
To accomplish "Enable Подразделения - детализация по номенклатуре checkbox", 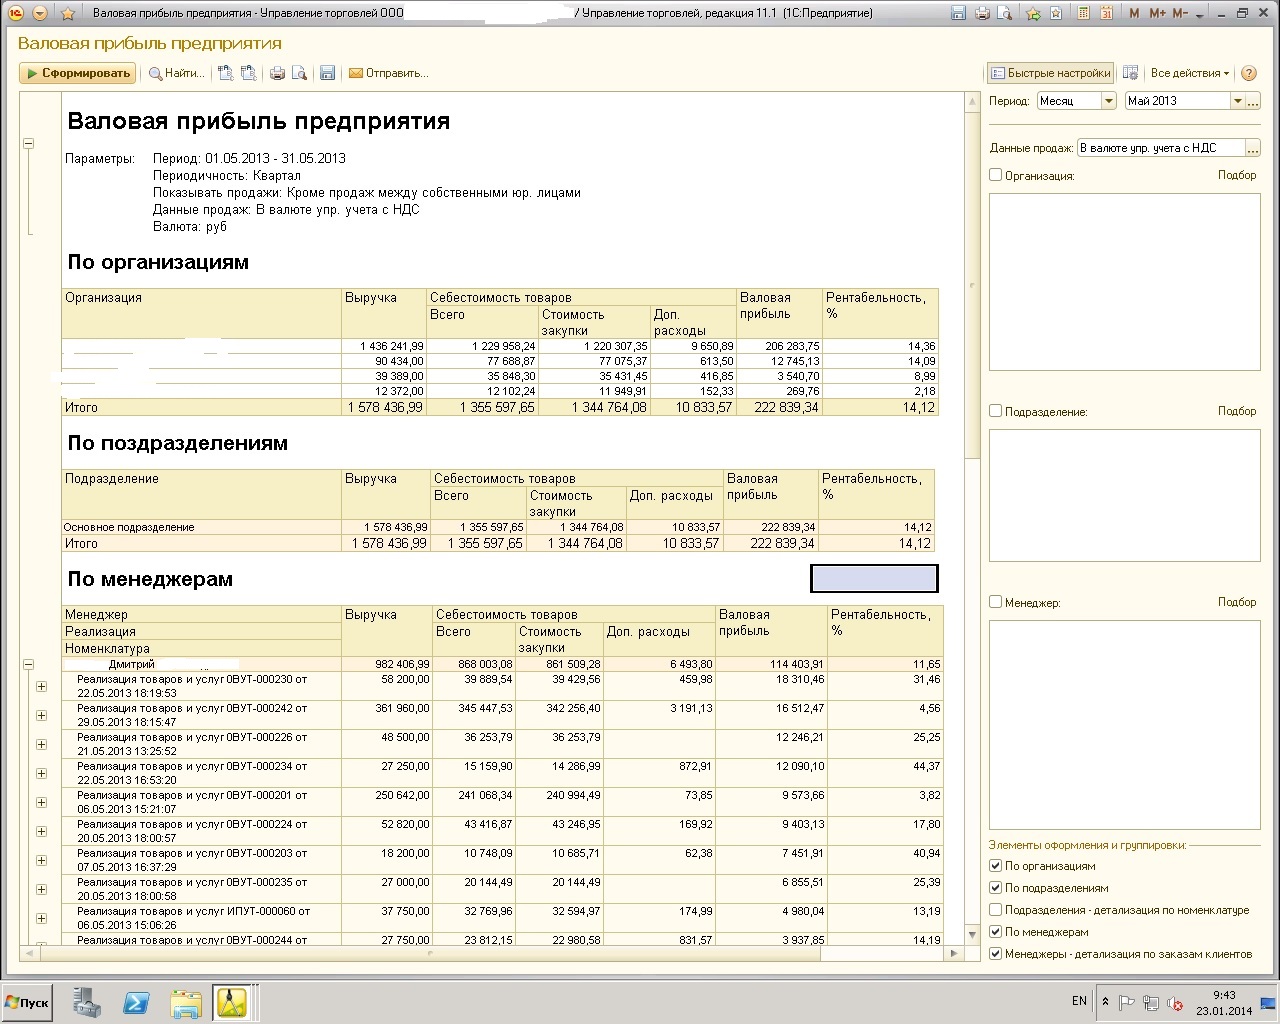I will [995, 910].
